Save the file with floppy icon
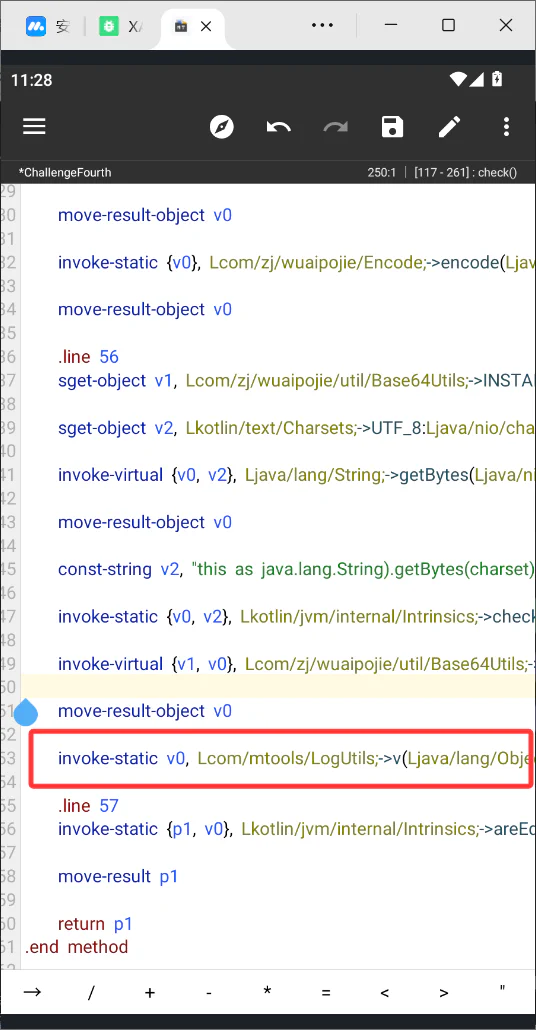 pyautogui.click(x=392, y=126)
